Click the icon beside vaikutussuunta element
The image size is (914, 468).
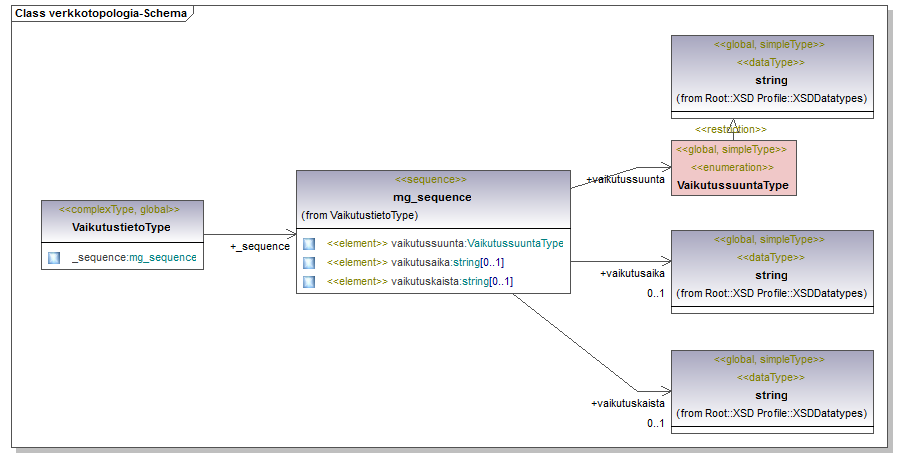[309, 243]
